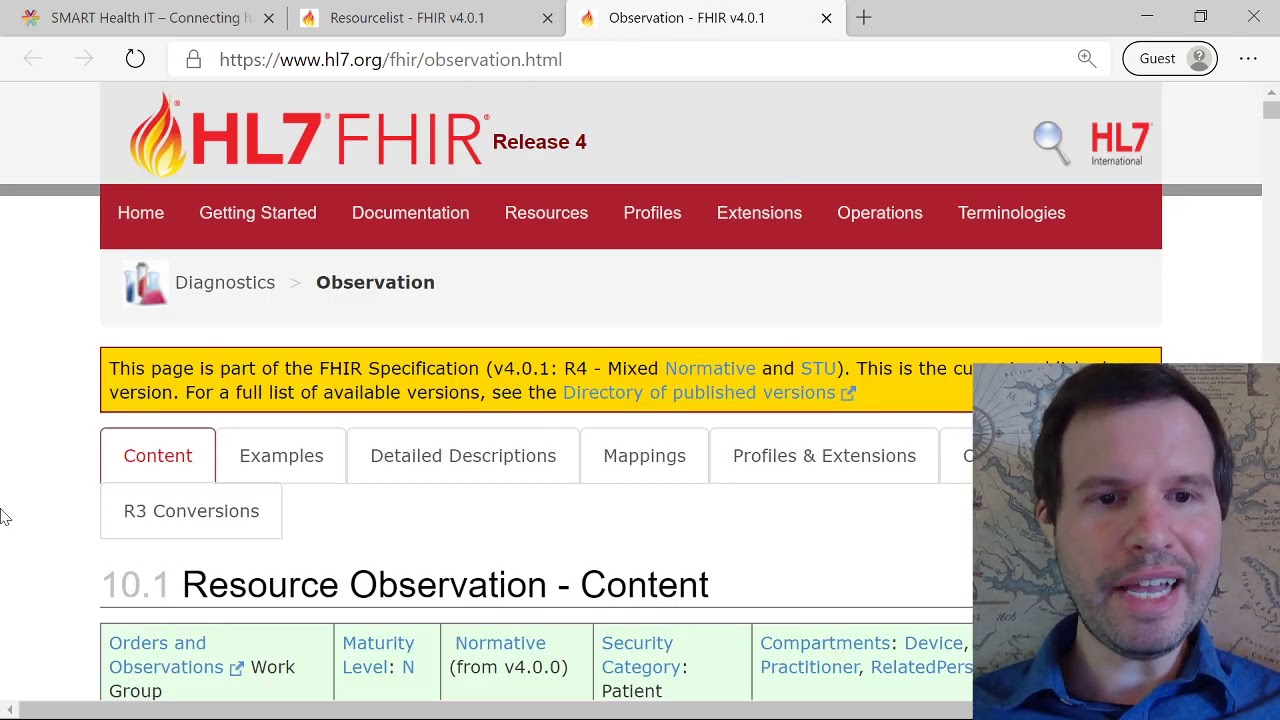Open the Extensions menu item
Screen dimensions: 1280x720
coord(759,213)
